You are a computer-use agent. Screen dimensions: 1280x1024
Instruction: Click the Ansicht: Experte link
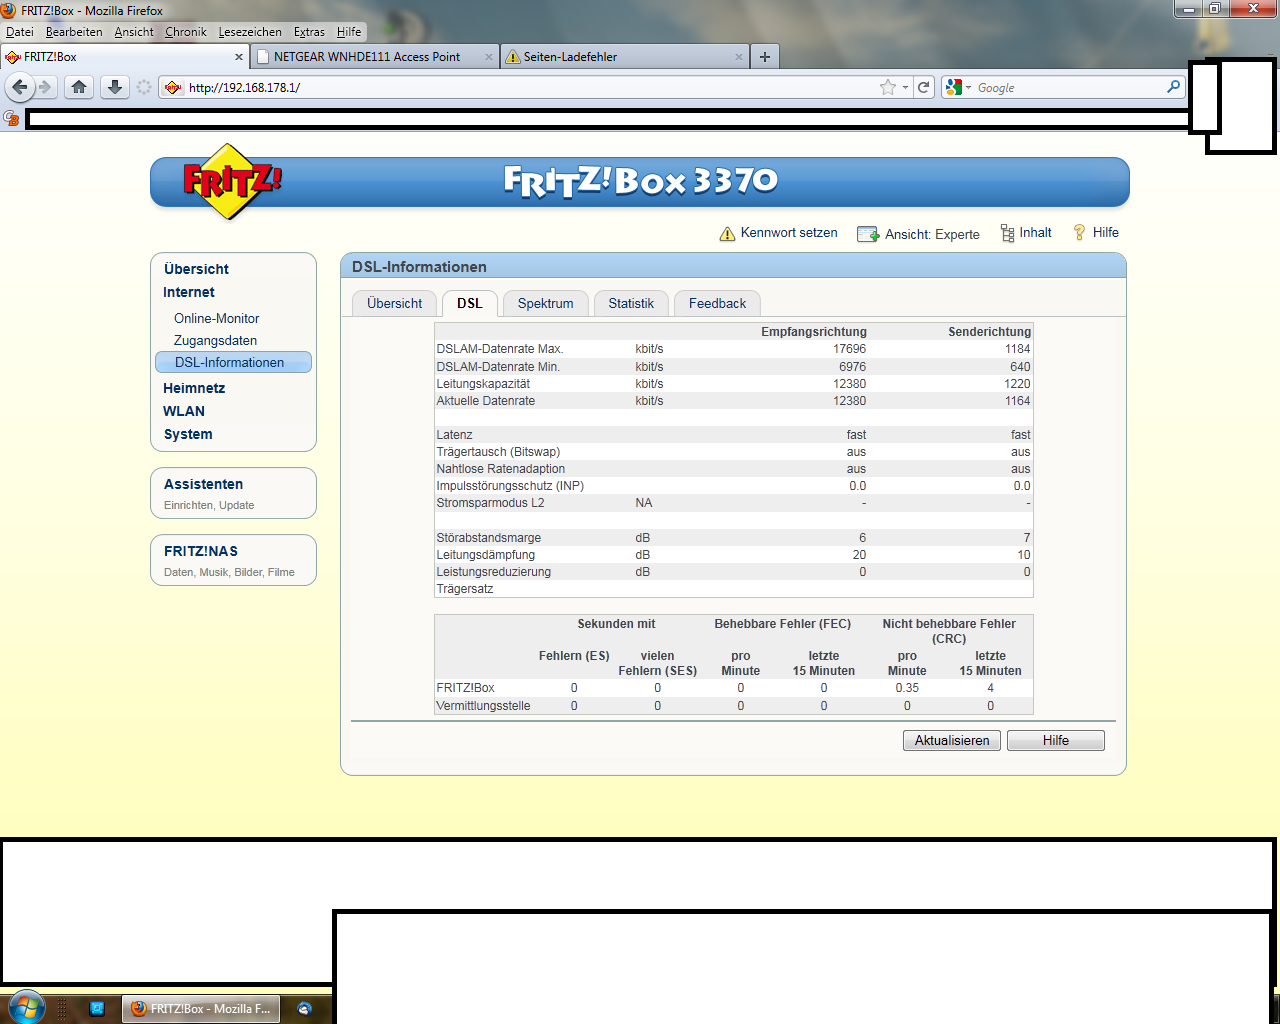pos(932,234)
